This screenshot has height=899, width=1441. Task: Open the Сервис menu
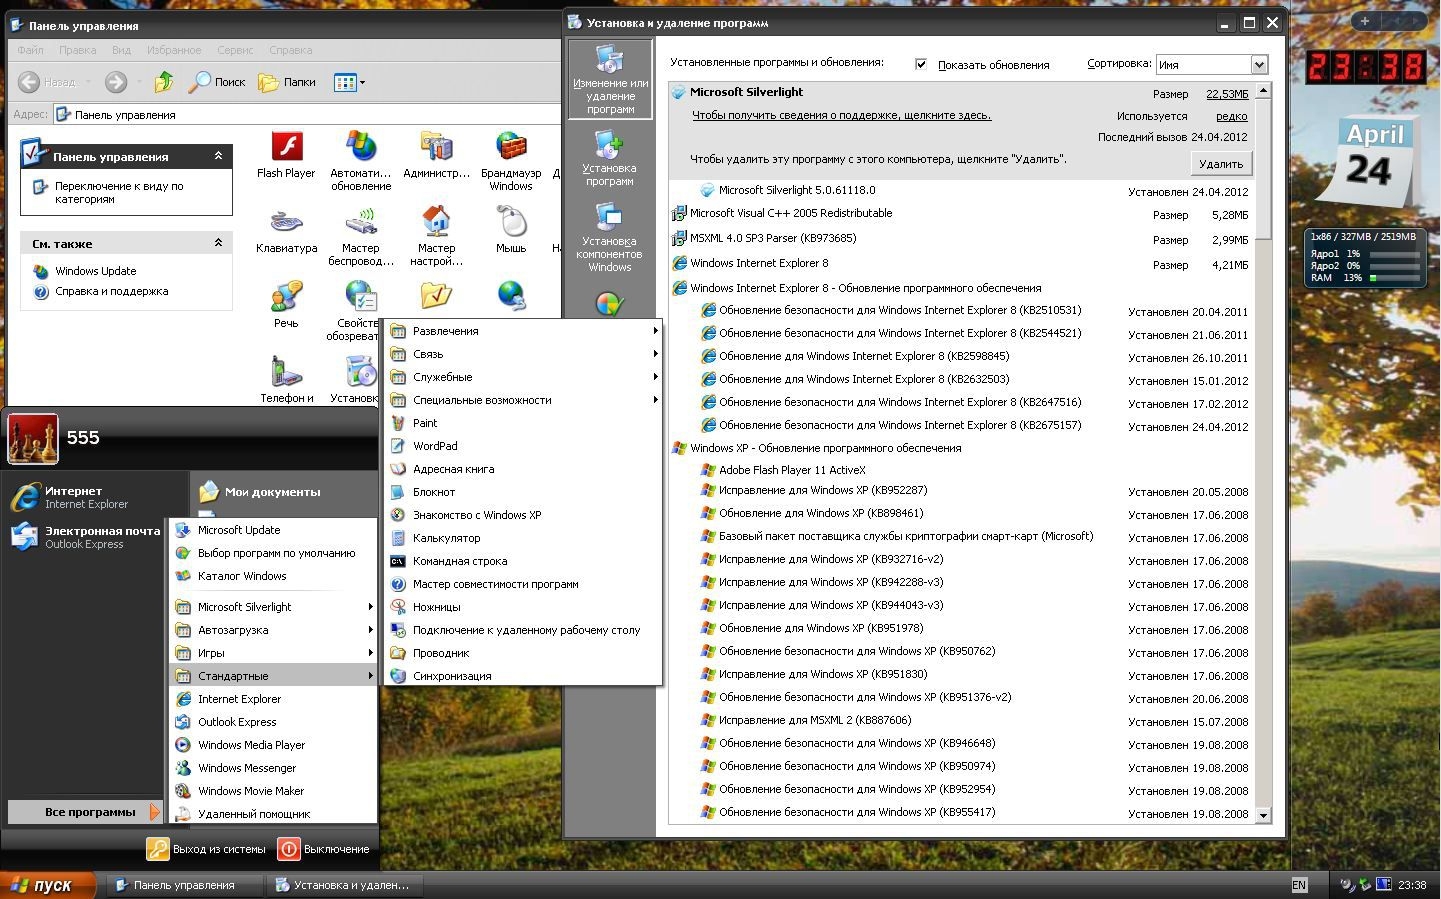point(235,50)
